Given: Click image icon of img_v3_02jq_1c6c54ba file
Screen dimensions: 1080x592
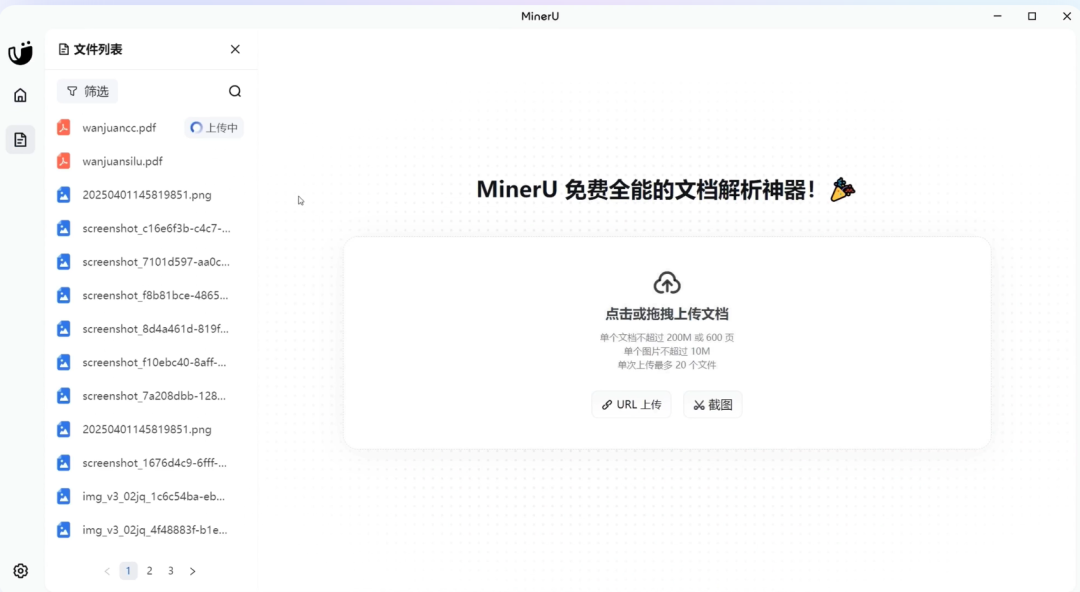Looking at the screenshot, I should (x=63, y=496).
